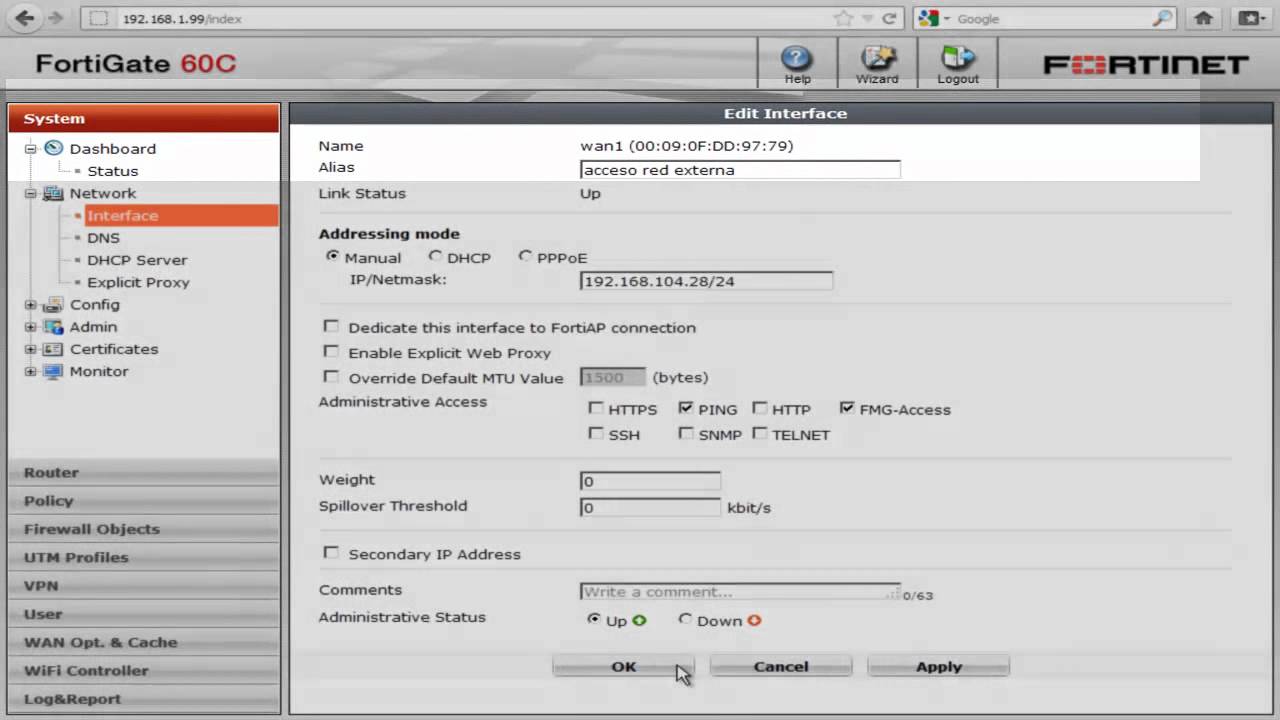Enable HTTPS administrative access
This screenshot has width=1280, height=720.
point(596,408)
